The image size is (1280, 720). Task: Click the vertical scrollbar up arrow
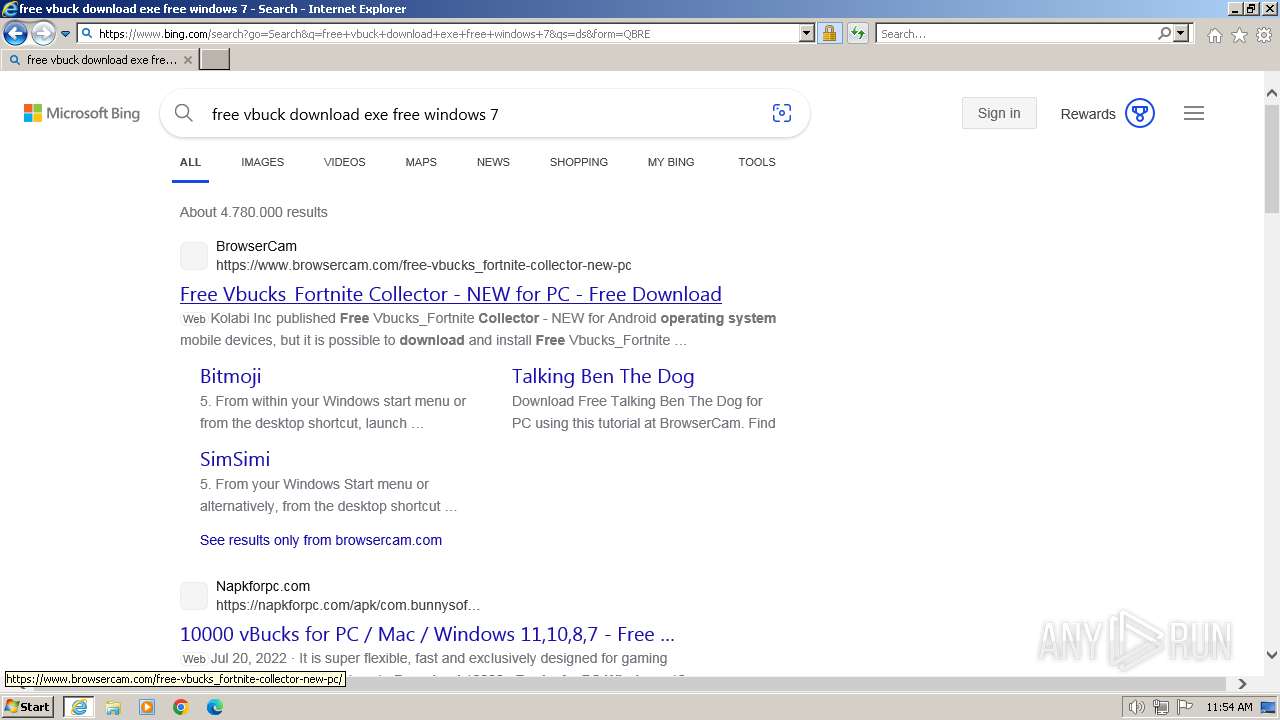(1272, 93)
